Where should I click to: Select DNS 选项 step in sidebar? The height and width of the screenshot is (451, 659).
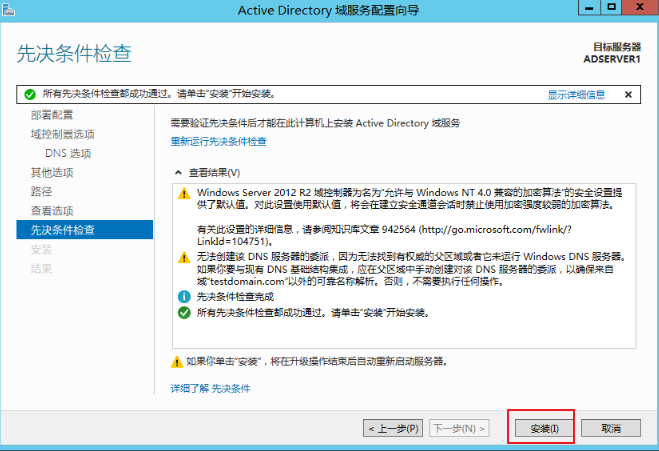68,153
